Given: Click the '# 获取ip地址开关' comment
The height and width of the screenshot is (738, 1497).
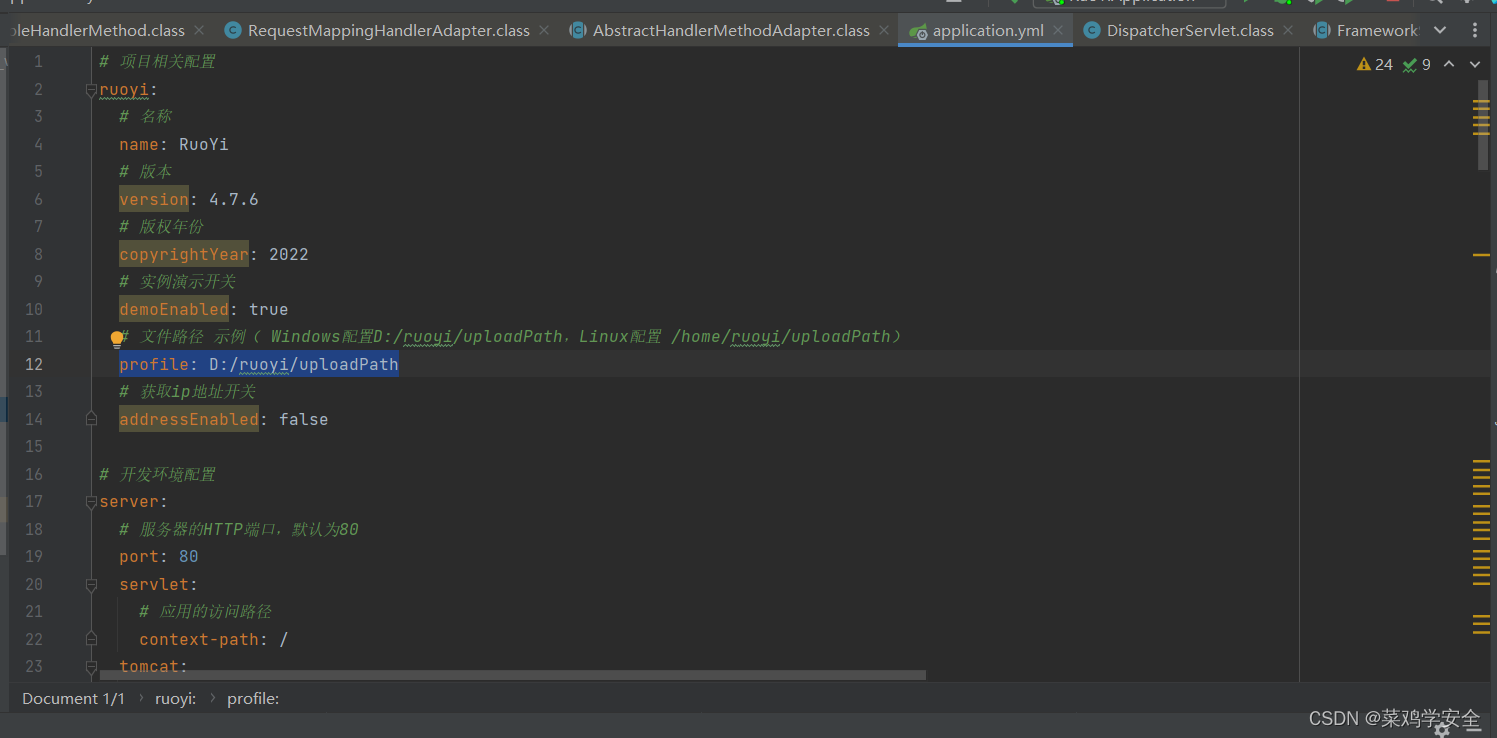Looking at the screenshot, I should (x=187, y=391).
